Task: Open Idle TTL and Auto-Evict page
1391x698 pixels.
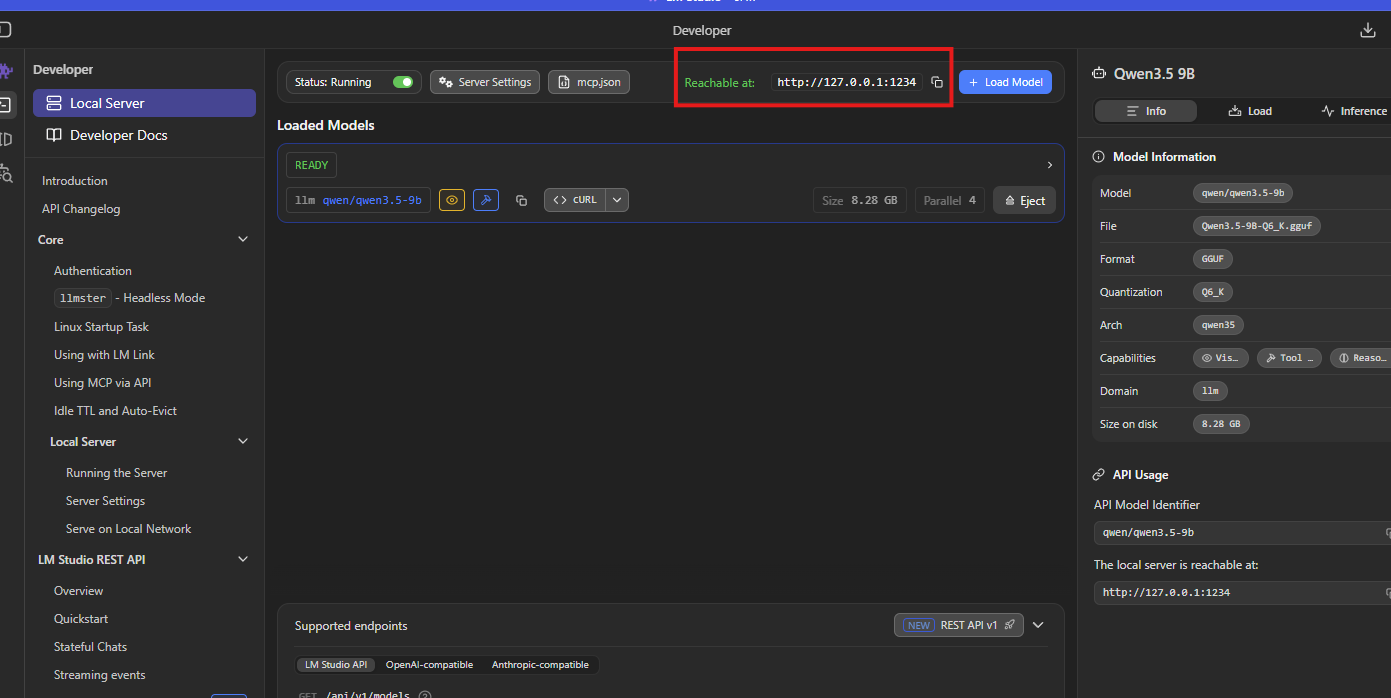Action: coord(115,411)
